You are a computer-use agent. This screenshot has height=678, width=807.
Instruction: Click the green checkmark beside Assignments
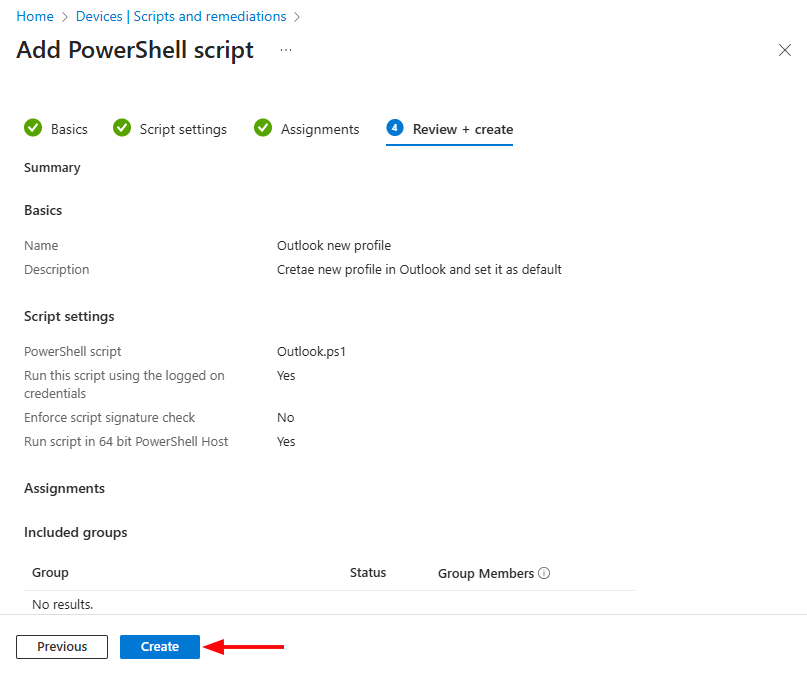(x=263, y=128)
